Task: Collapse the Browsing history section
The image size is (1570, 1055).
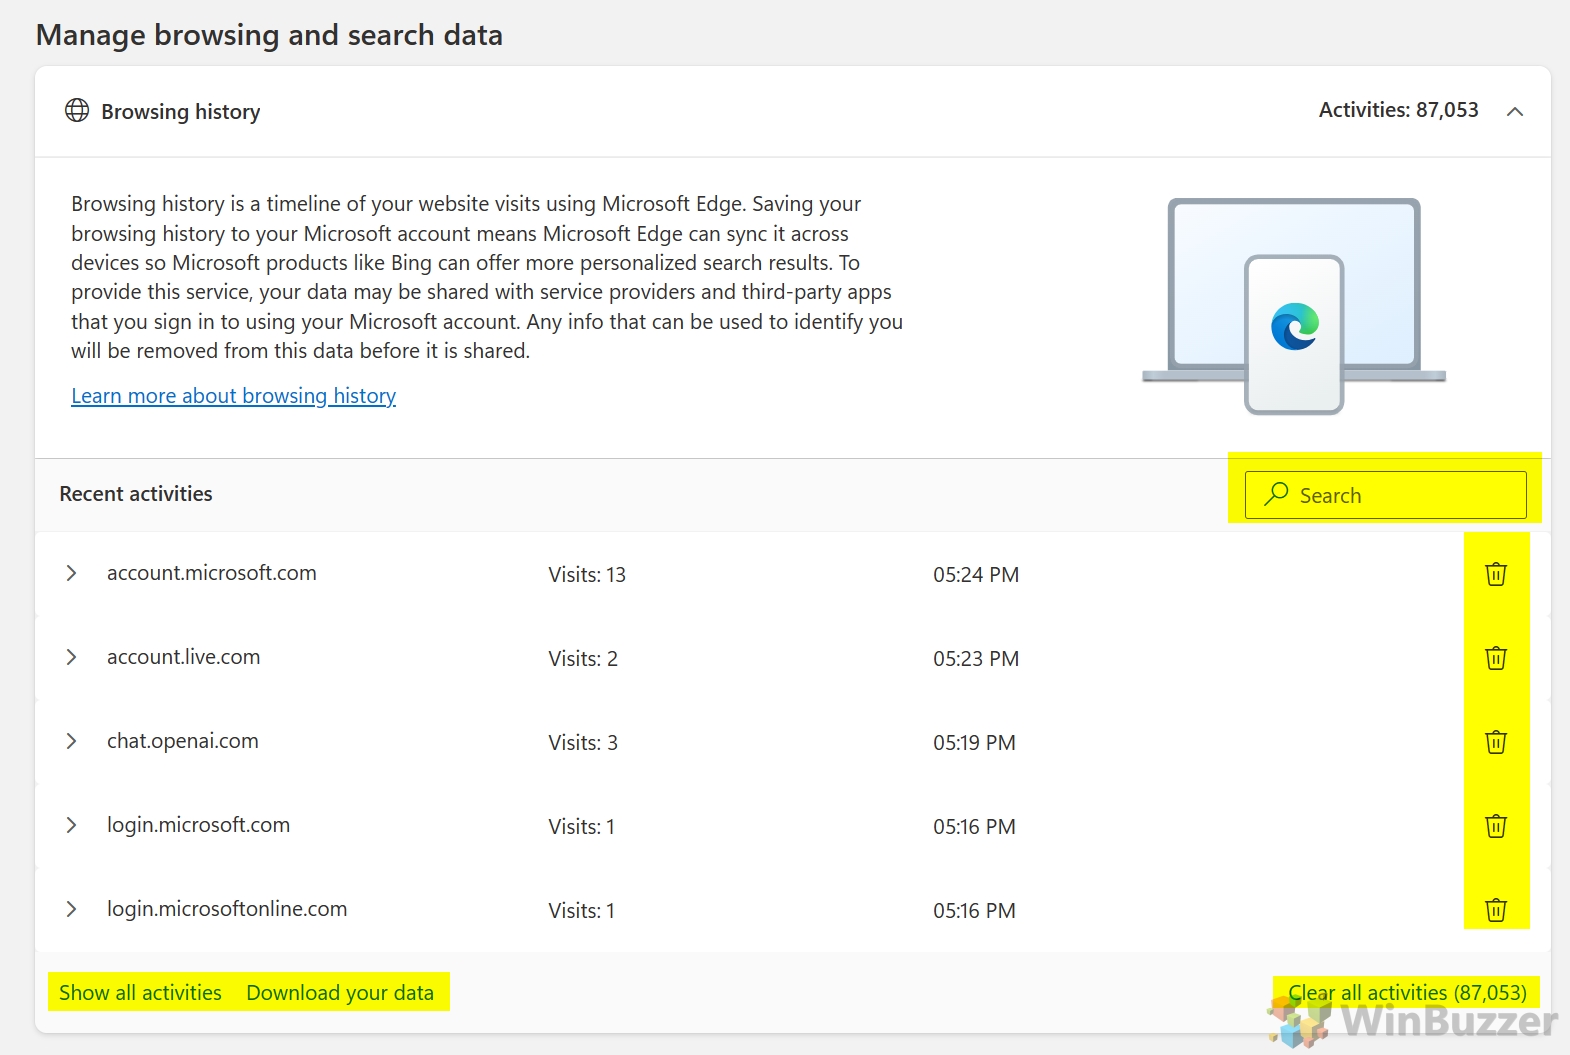Action: click(x=1515, y=111)
